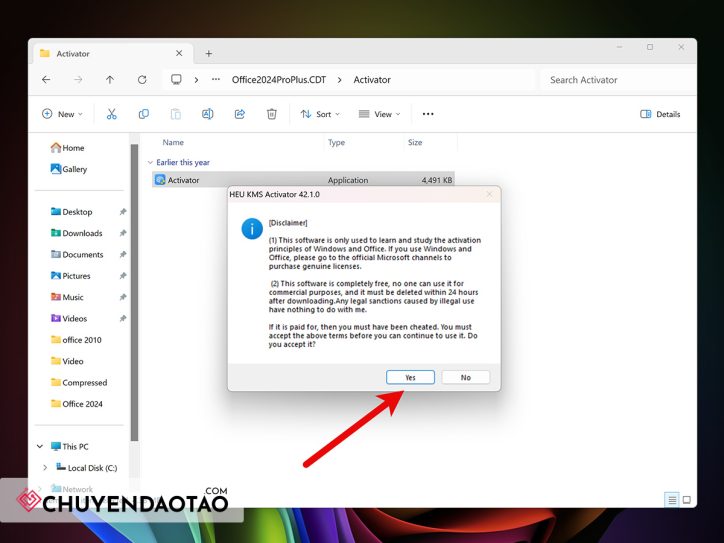The image size is (724, 543).
Task: Unpin Downloads from Quick access
Action: tap(123, 233)
